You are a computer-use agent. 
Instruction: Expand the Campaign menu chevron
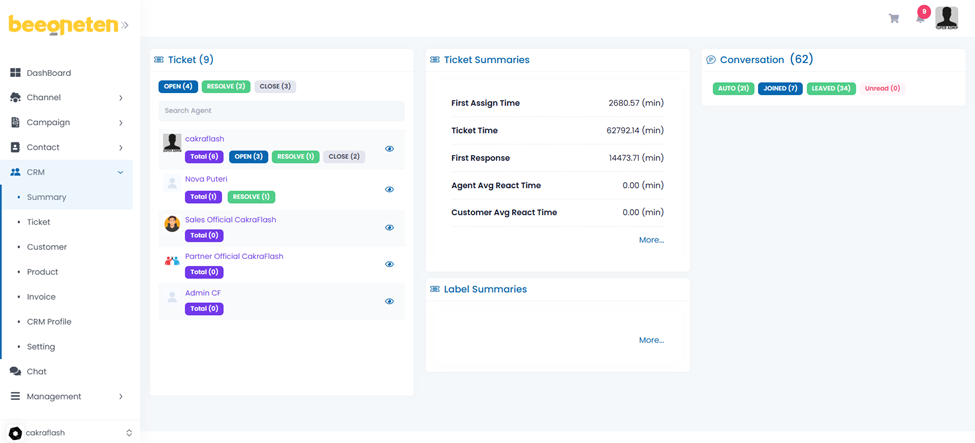pos(121,123)
